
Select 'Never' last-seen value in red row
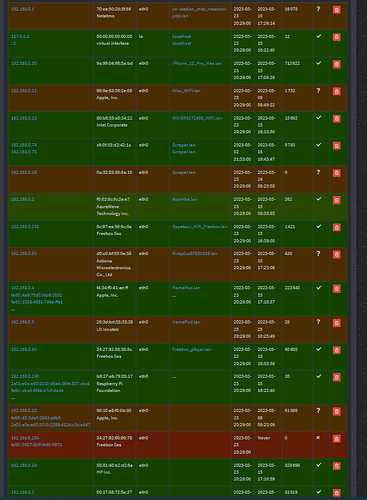[x=264, y=438]
